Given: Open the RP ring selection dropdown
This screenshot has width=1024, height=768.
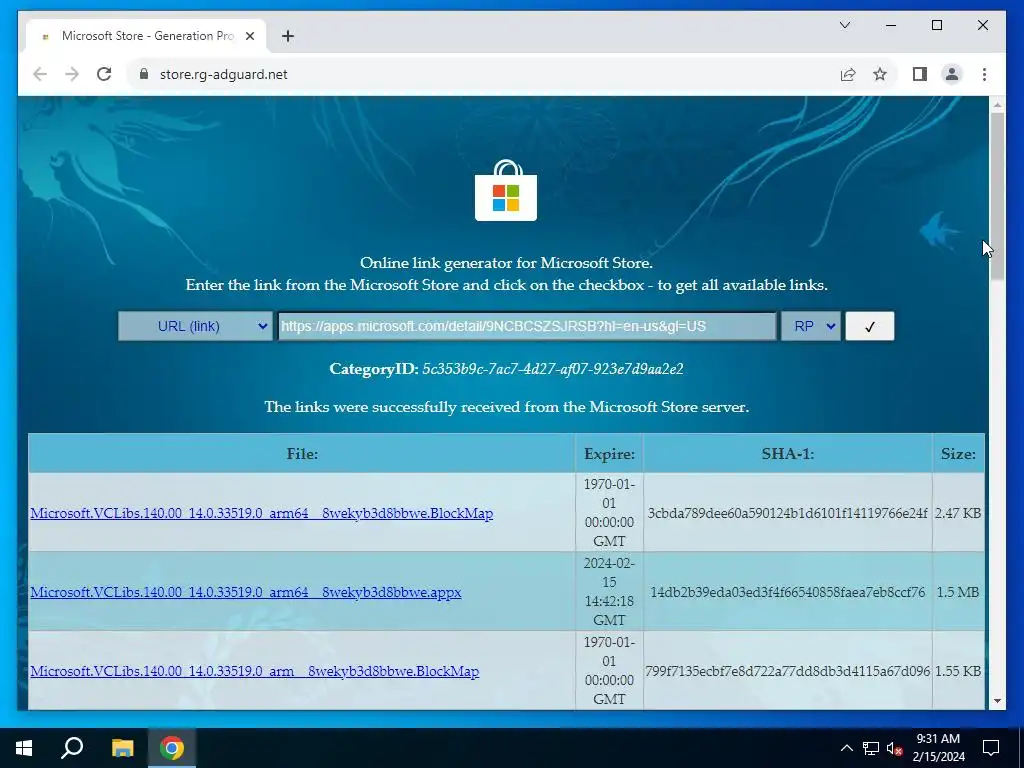Looking at the screenshot, I should 811,326.
